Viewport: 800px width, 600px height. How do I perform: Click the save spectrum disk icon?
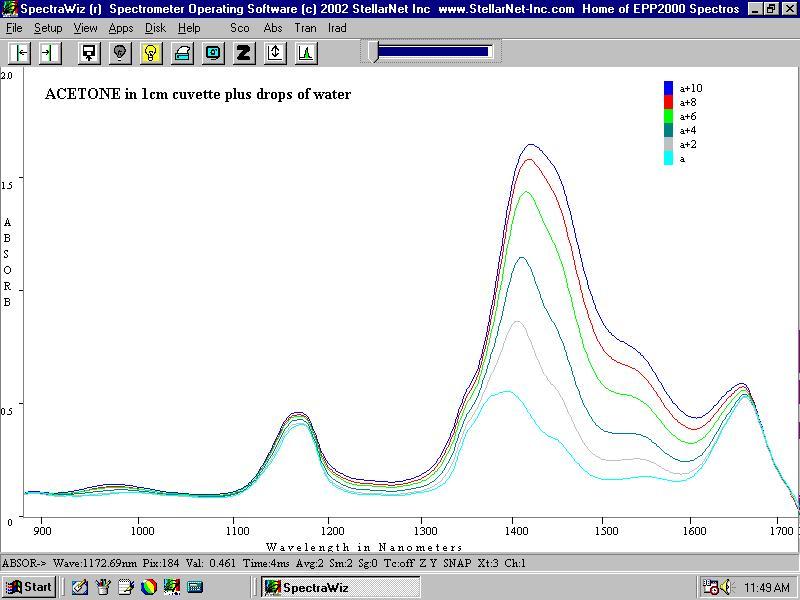(89, 53)
